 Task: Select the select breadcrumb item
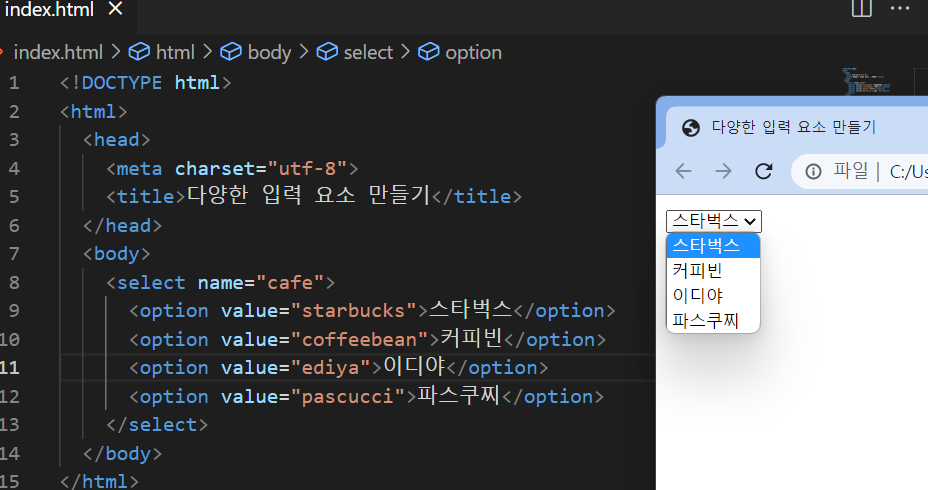click(368, 53)
